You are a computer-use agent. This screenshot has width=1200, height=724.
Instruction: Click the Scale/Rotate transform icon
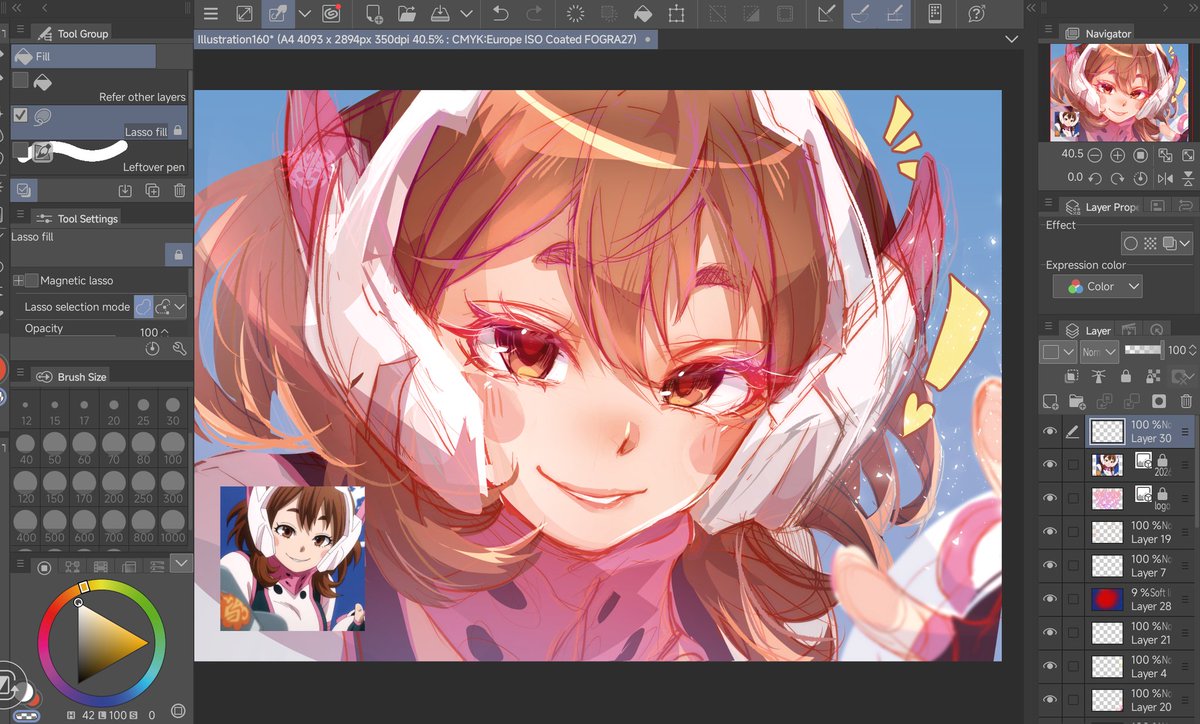coord(677,14)
